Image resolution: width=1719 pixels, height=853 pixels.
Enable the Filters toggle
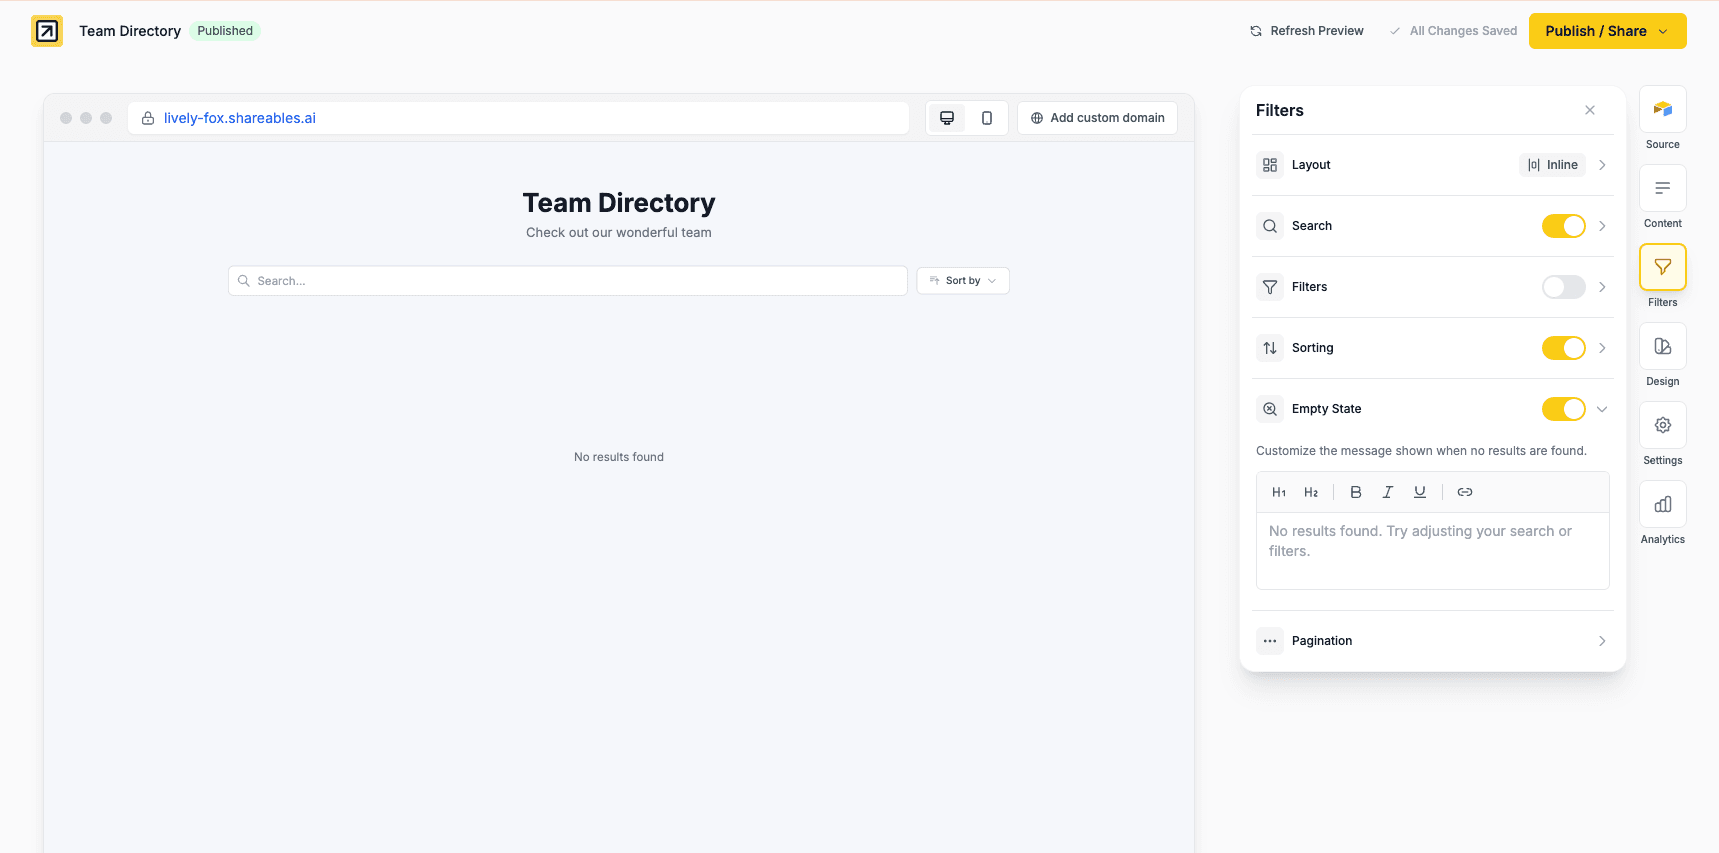(x=1563, y=287)
